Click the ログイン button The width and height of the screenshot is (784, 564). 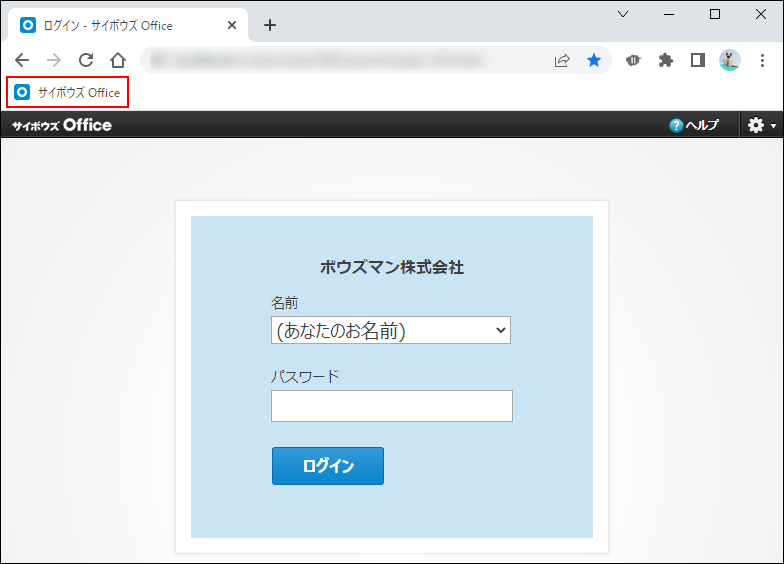(x=328, y=466)
